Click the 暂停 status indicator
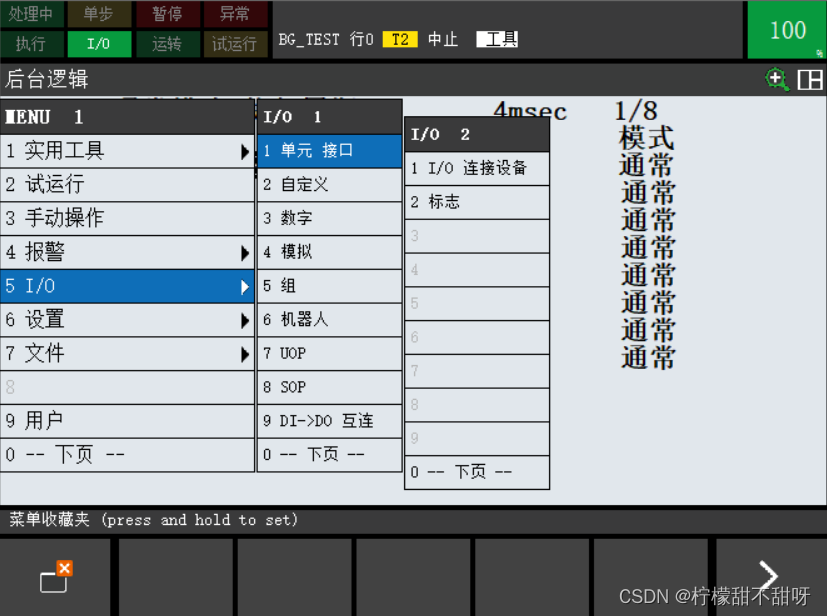The height and width of the screenshot is (616, 827). click(x=167, y=14)
